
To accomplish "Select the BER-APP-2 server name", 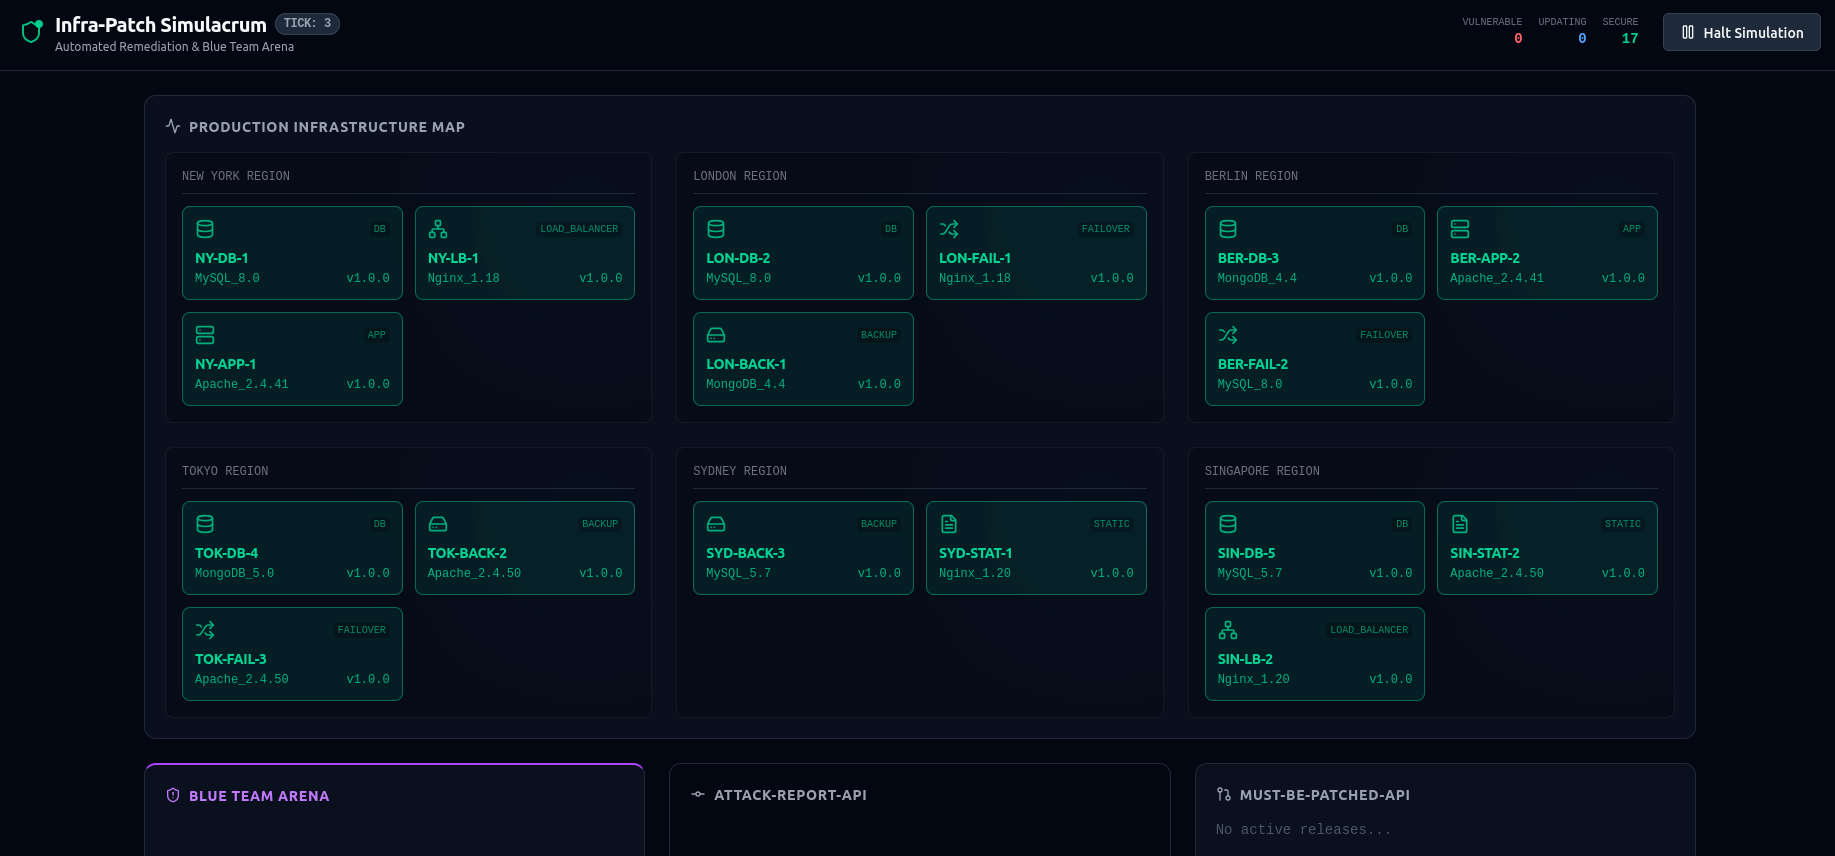I will pyautogui.click(x=1485, y=258).
